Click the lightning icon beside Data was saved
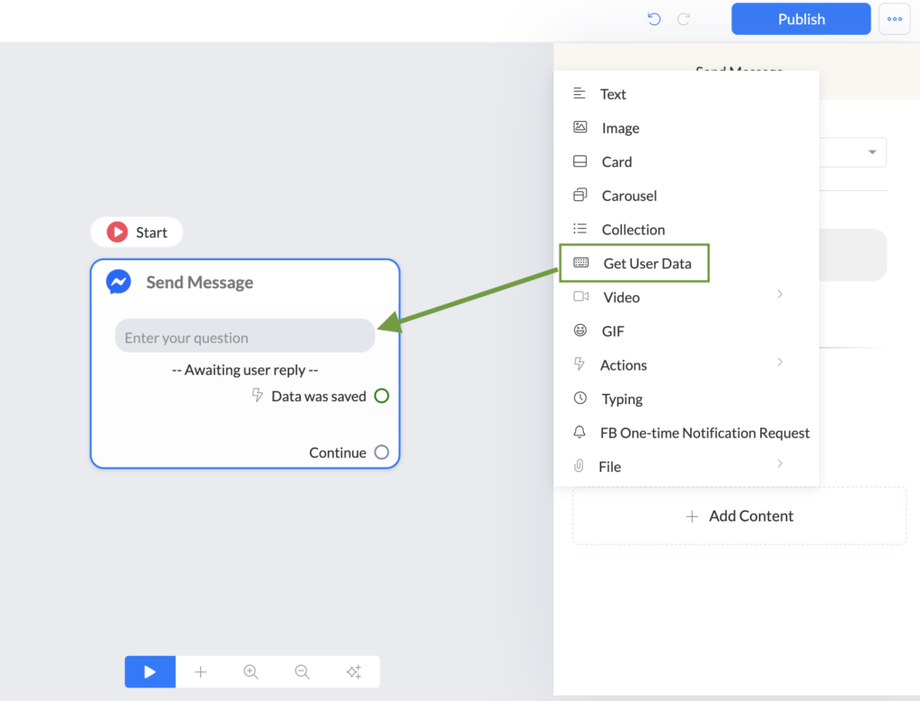The width and height of the screenshot is (920, 701). coord(257,395)
